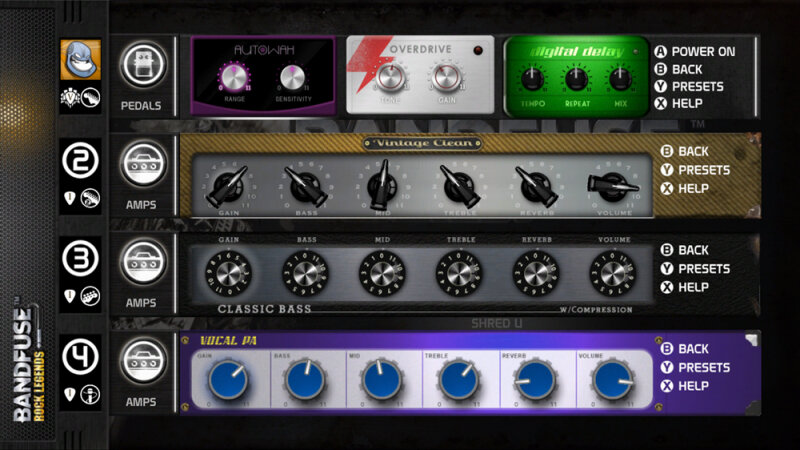Click the Vocal PA Gain knob
This screenshot has width=800, height=450.
tap(228, 380)
